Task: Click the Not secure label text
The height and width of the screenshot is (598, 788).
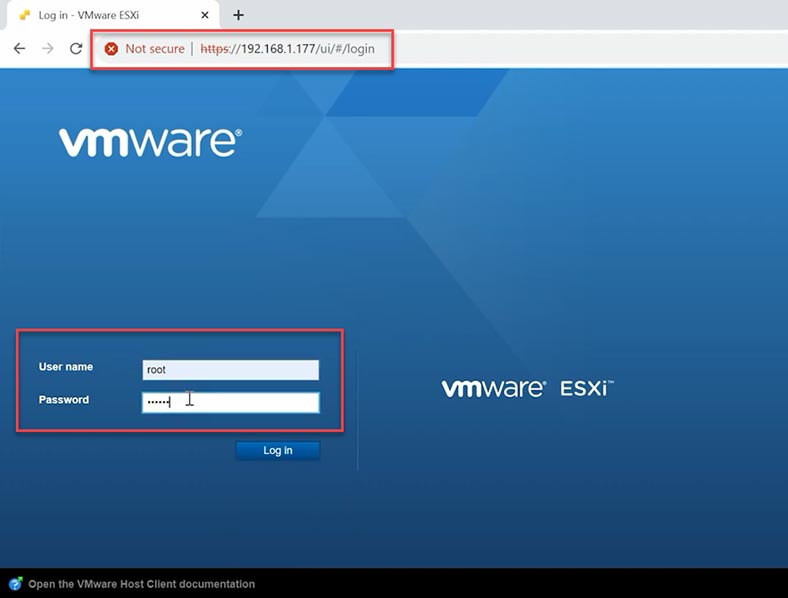Action: click(155, 49)
